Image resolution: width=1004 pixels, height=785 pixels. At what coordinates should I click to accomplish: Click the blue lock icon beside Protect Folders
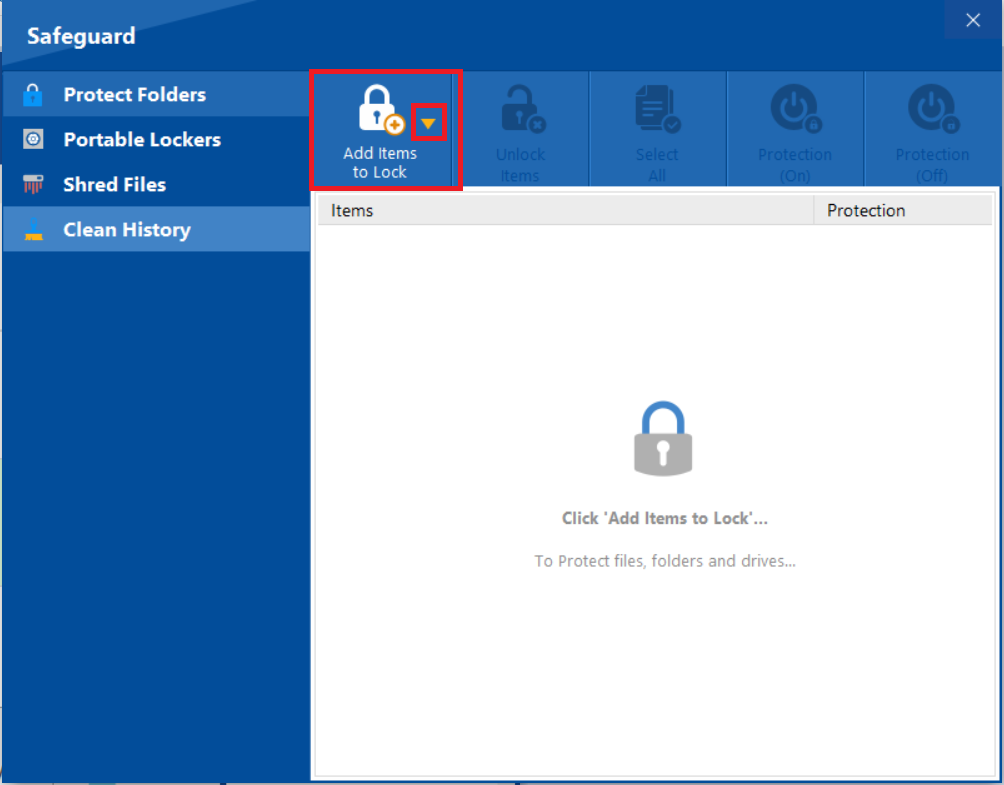(x=33, y=95)
